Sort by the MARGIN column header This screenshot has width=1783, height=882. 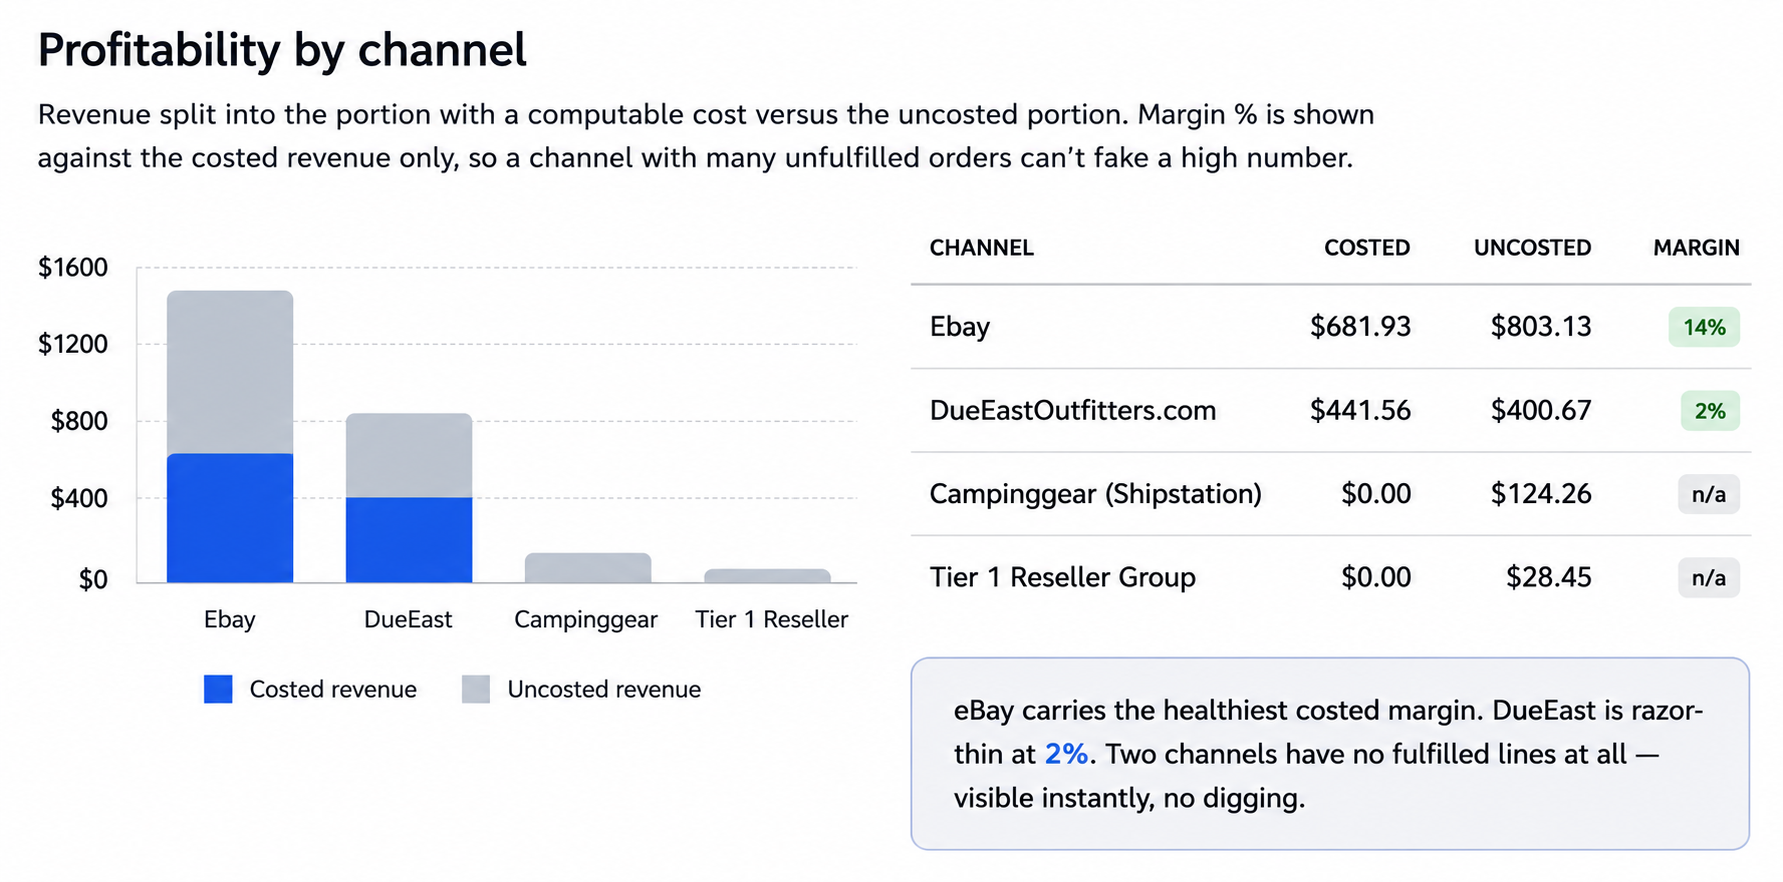tap(1696, 248)
